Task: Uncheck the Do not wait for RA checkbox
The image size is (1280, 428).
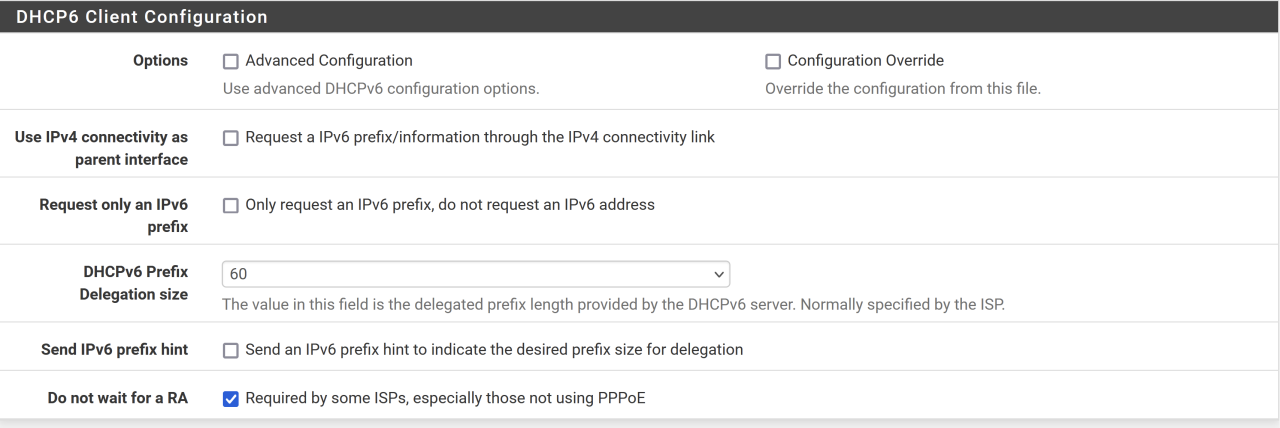Action: 230,399
